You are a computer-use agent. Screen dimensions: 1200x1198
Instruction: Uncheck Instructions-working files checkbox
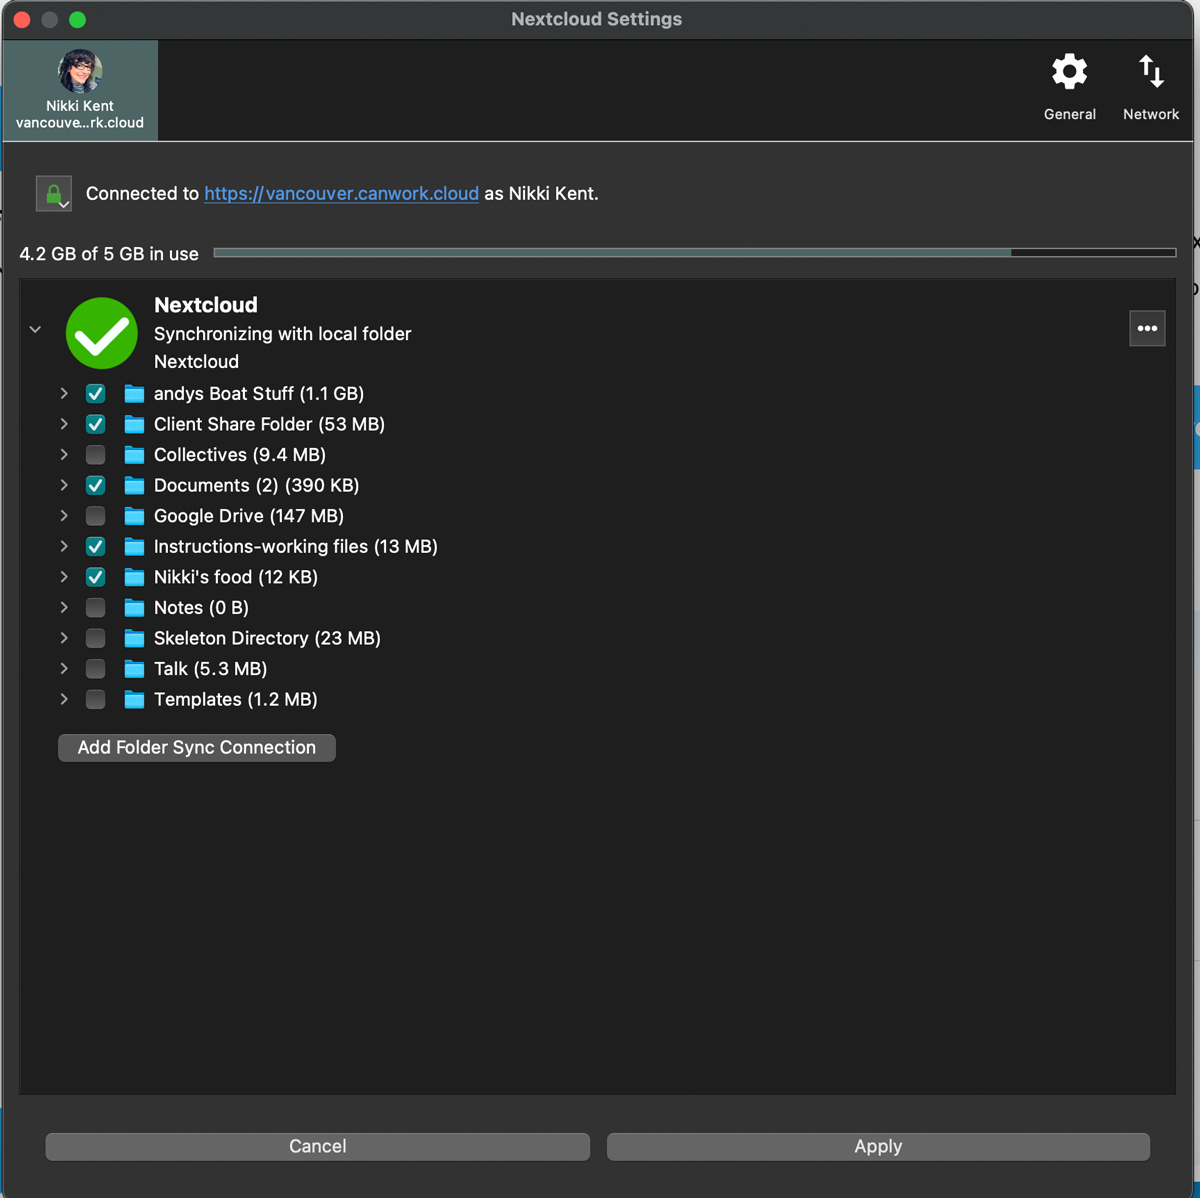pyautogui.click(x=96, y=547)
